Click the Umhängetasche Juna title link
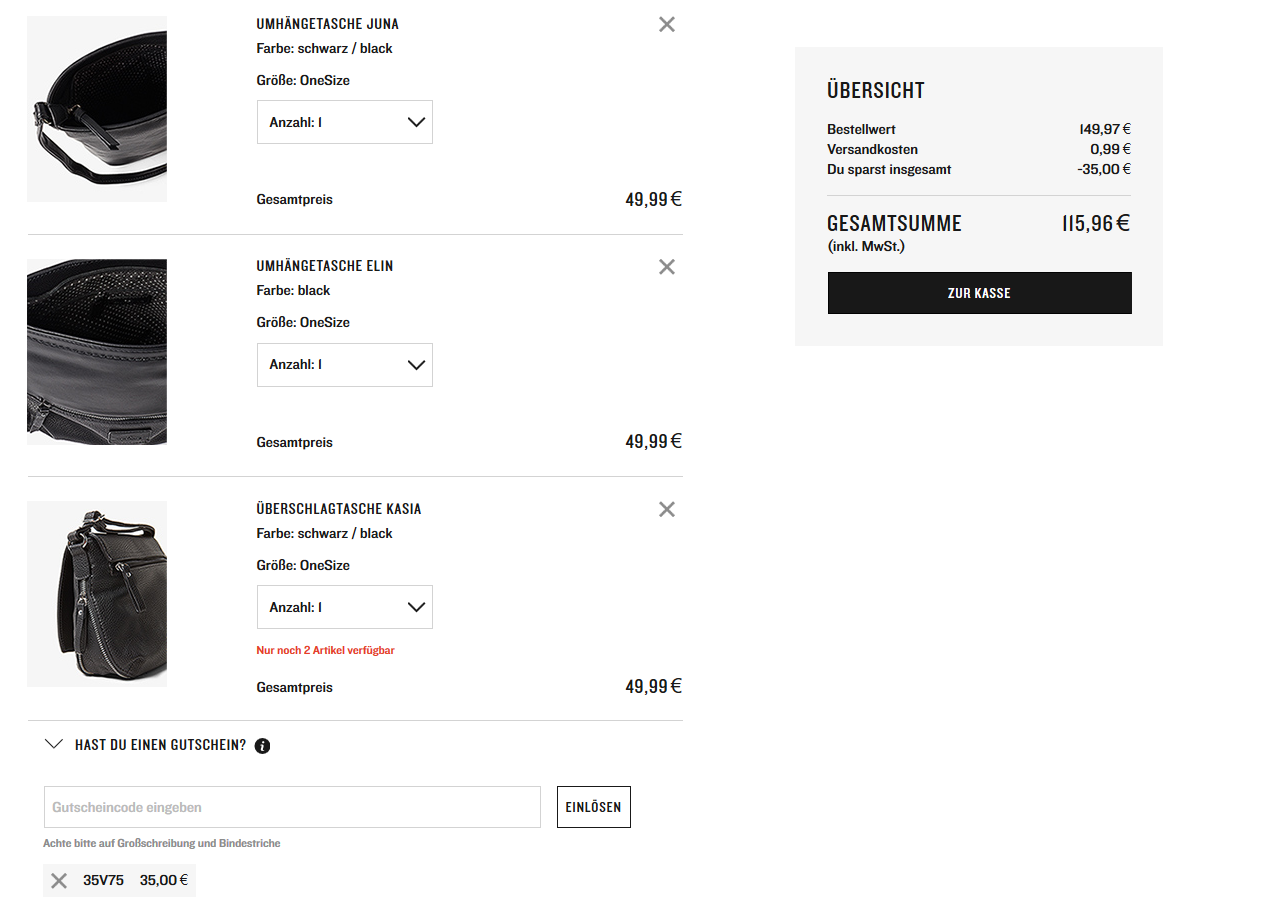 [x=327, y=24]
